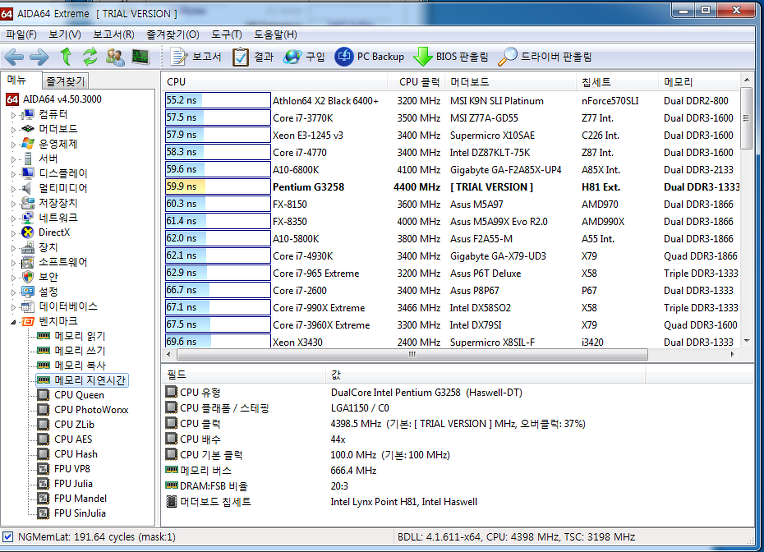Open the 파일(F) menu

pos(21,35)
